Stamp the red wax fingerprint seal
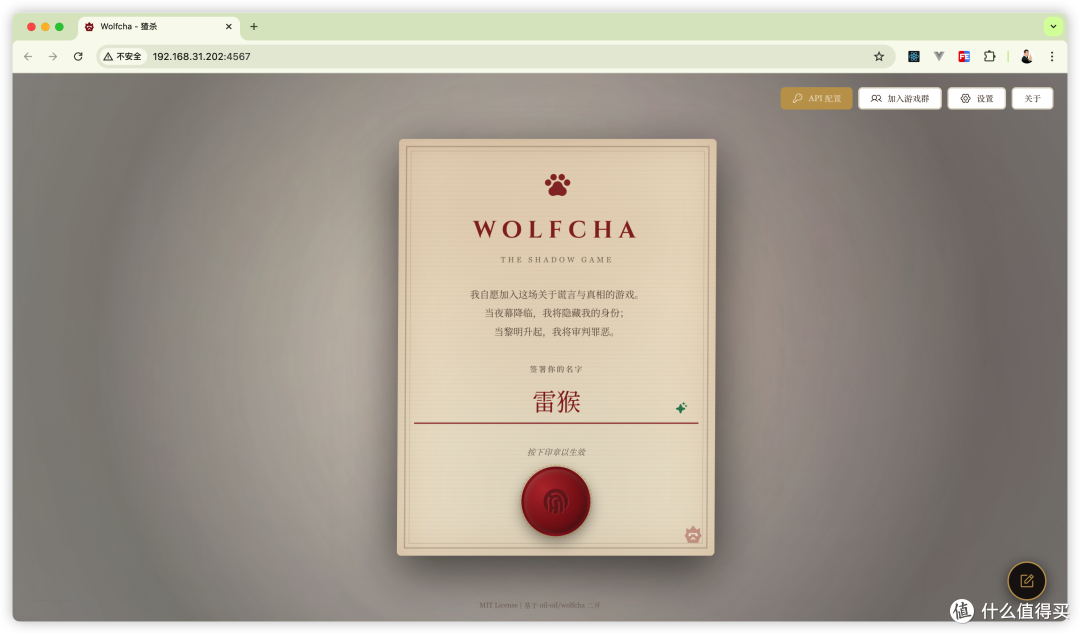Image resolution: width=1080 pixels, height=634 pixels. [x=556, y=502]
